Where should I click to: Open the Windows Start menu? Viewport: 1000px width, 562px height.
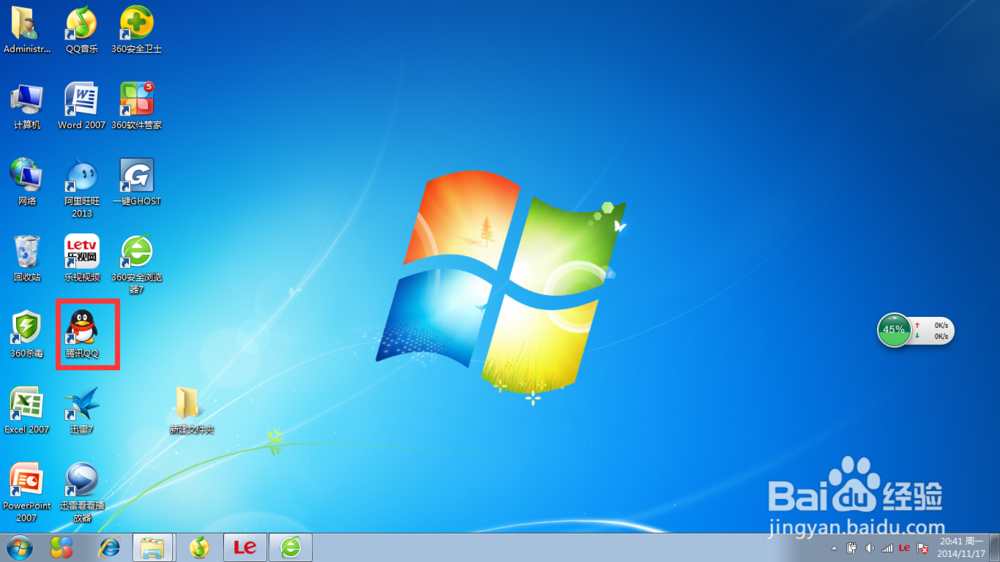19,548
